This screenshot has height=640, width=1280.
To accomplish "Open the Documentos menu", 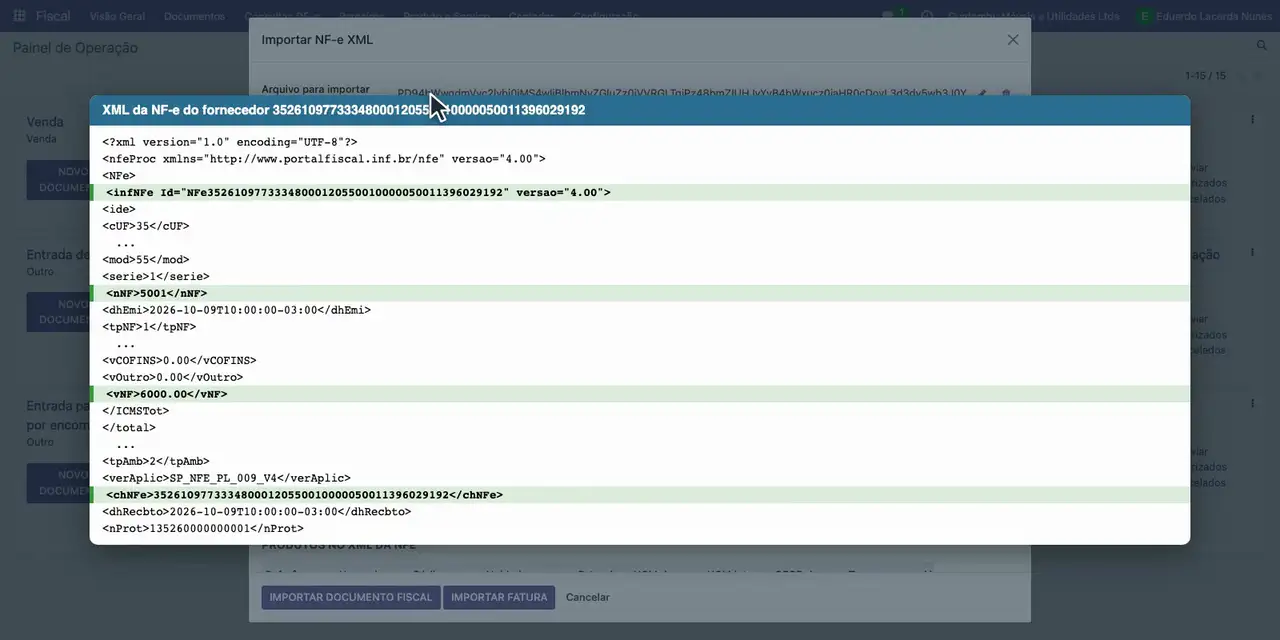I will [194, 17].
